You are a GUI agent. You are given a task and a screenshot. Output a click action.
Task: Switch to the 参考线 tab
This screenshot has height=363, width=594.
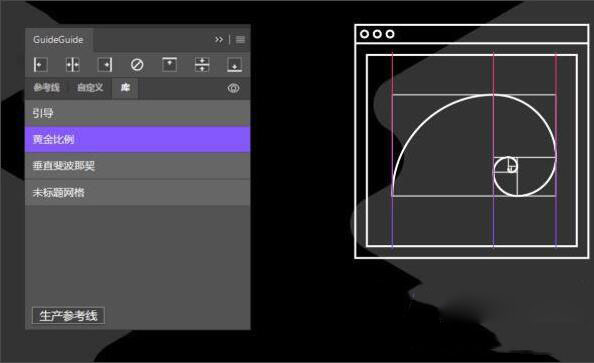tap(46, 88)
